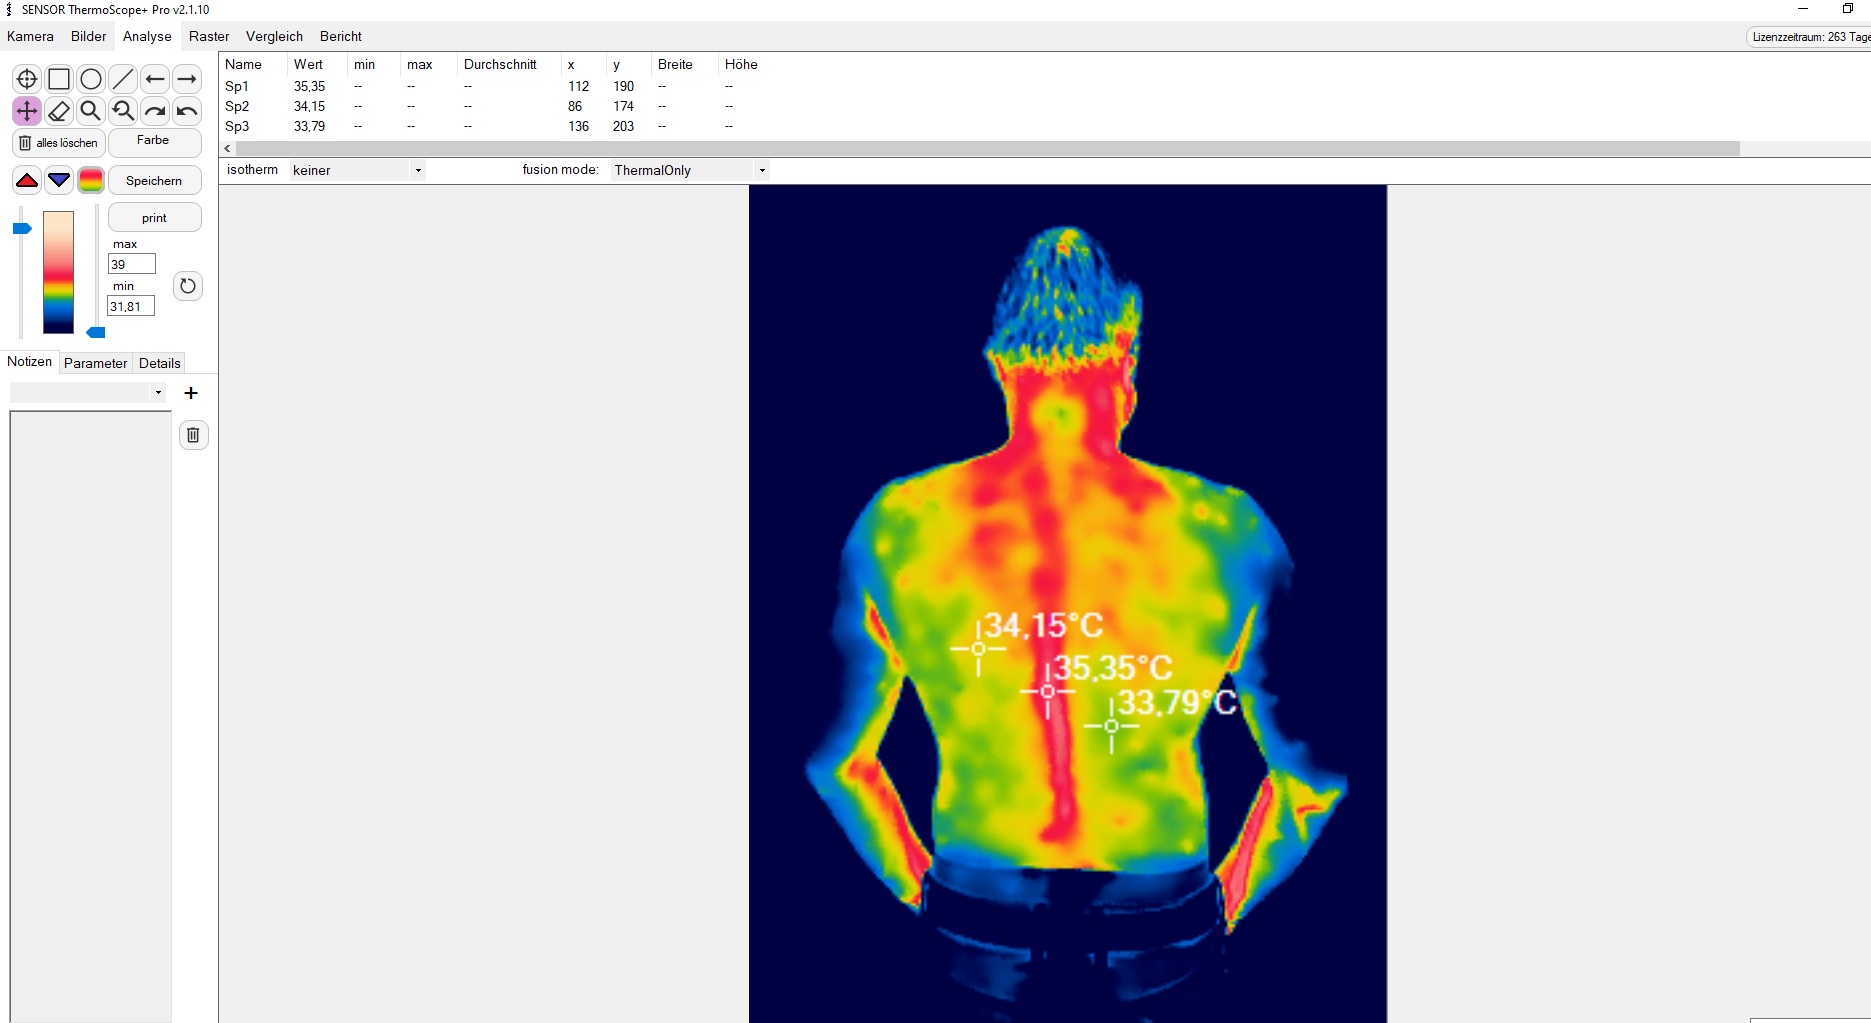Expand the Notizen selection dropdown
1871x1023 pixels.
[x=158, y=392]
